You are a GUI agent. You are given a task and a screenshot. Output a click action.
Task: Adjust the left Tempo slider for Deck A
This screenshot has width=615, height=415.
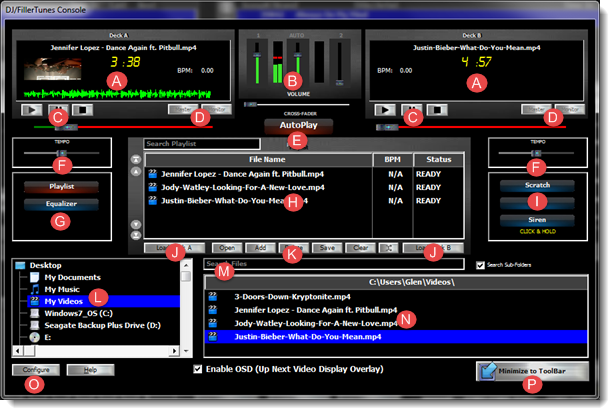point(62,153)
